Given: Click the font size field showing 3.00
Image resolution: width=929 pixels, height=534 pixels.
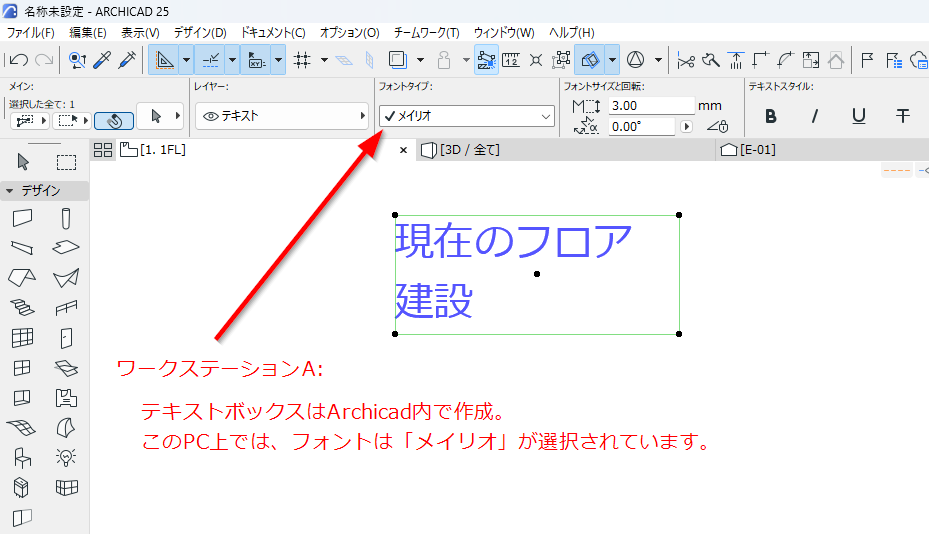Looking at the screenshot, I should 651,105.
